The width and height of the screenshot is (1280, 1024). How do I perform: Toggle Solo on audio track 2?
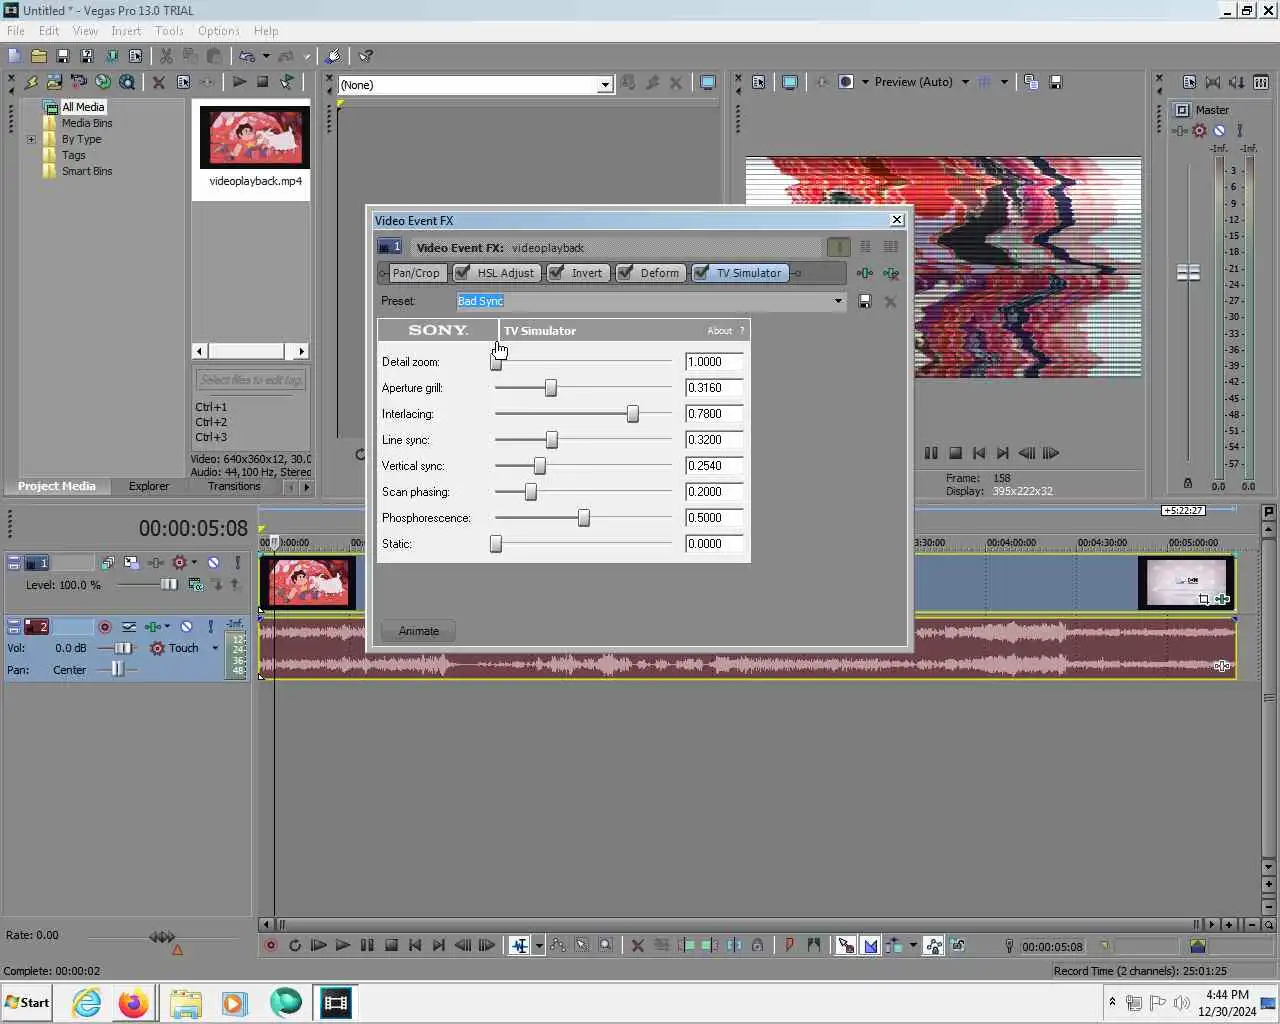[210, 627]
